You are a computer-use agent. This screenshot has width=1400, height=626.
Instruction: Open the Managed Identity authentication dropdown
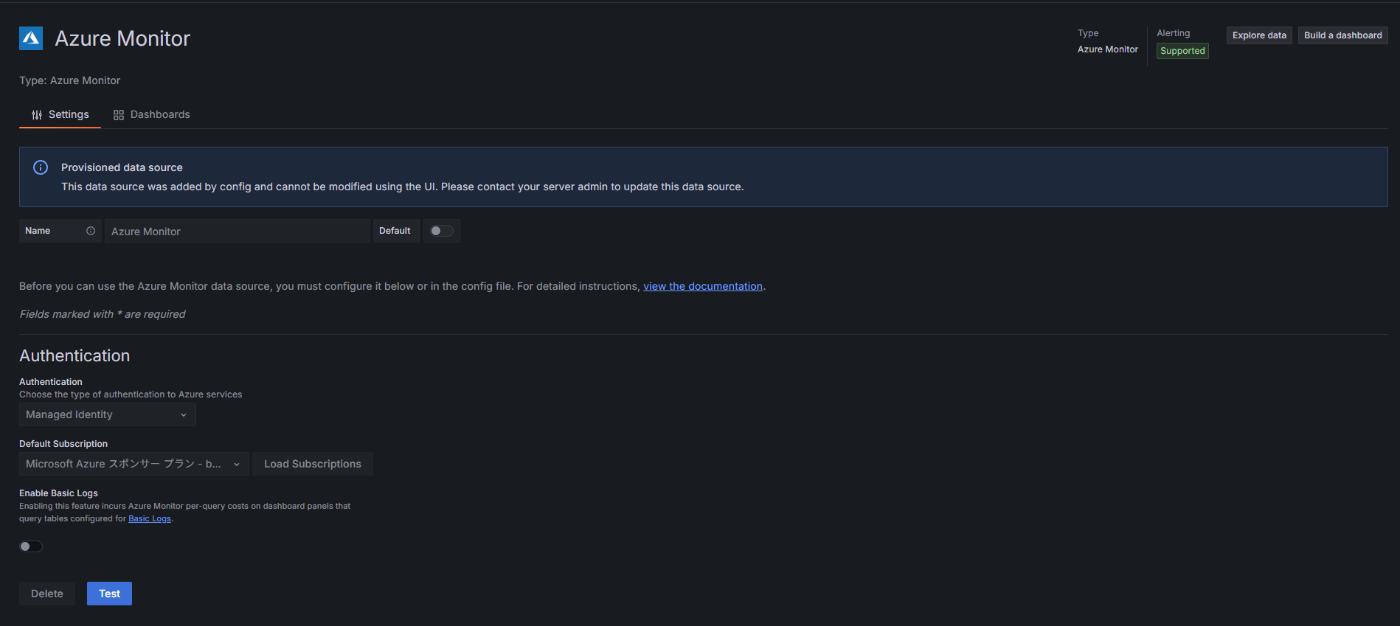pos(107,415)
